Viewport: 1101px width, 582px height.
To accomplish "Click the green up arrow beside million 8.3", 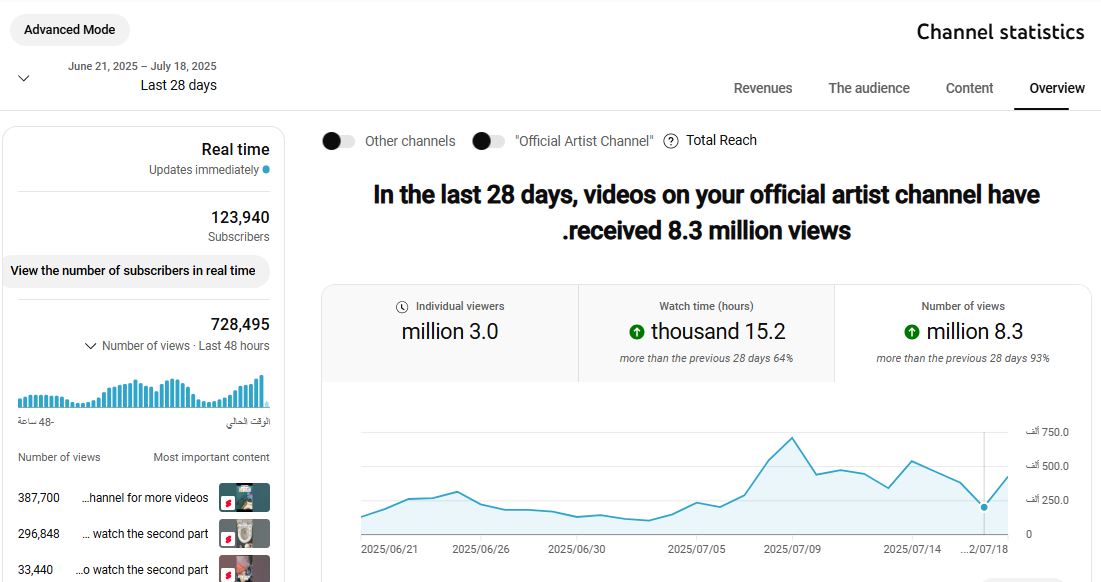I will point(912,332).
